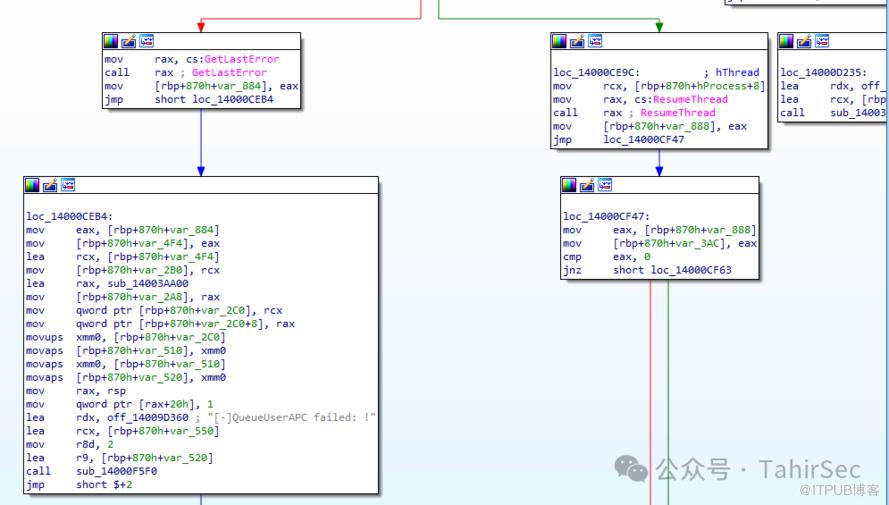This screenshot has height=505, width=889.
Task: Click group nodes icon on loc_14000CF47 block
Action: click(x=605, y=185)
